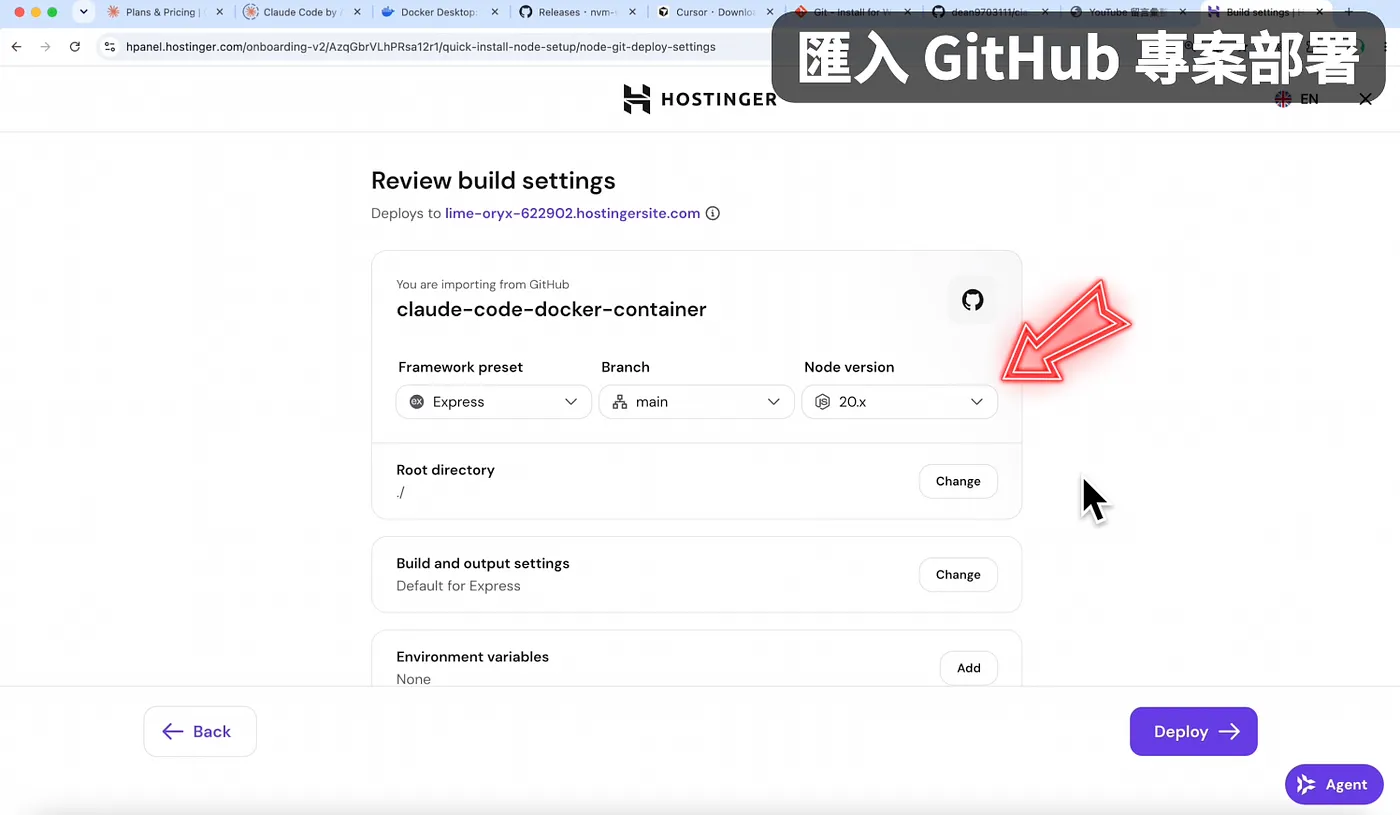
Task: Open the Branch dropdown showing main
Action: 696,402
